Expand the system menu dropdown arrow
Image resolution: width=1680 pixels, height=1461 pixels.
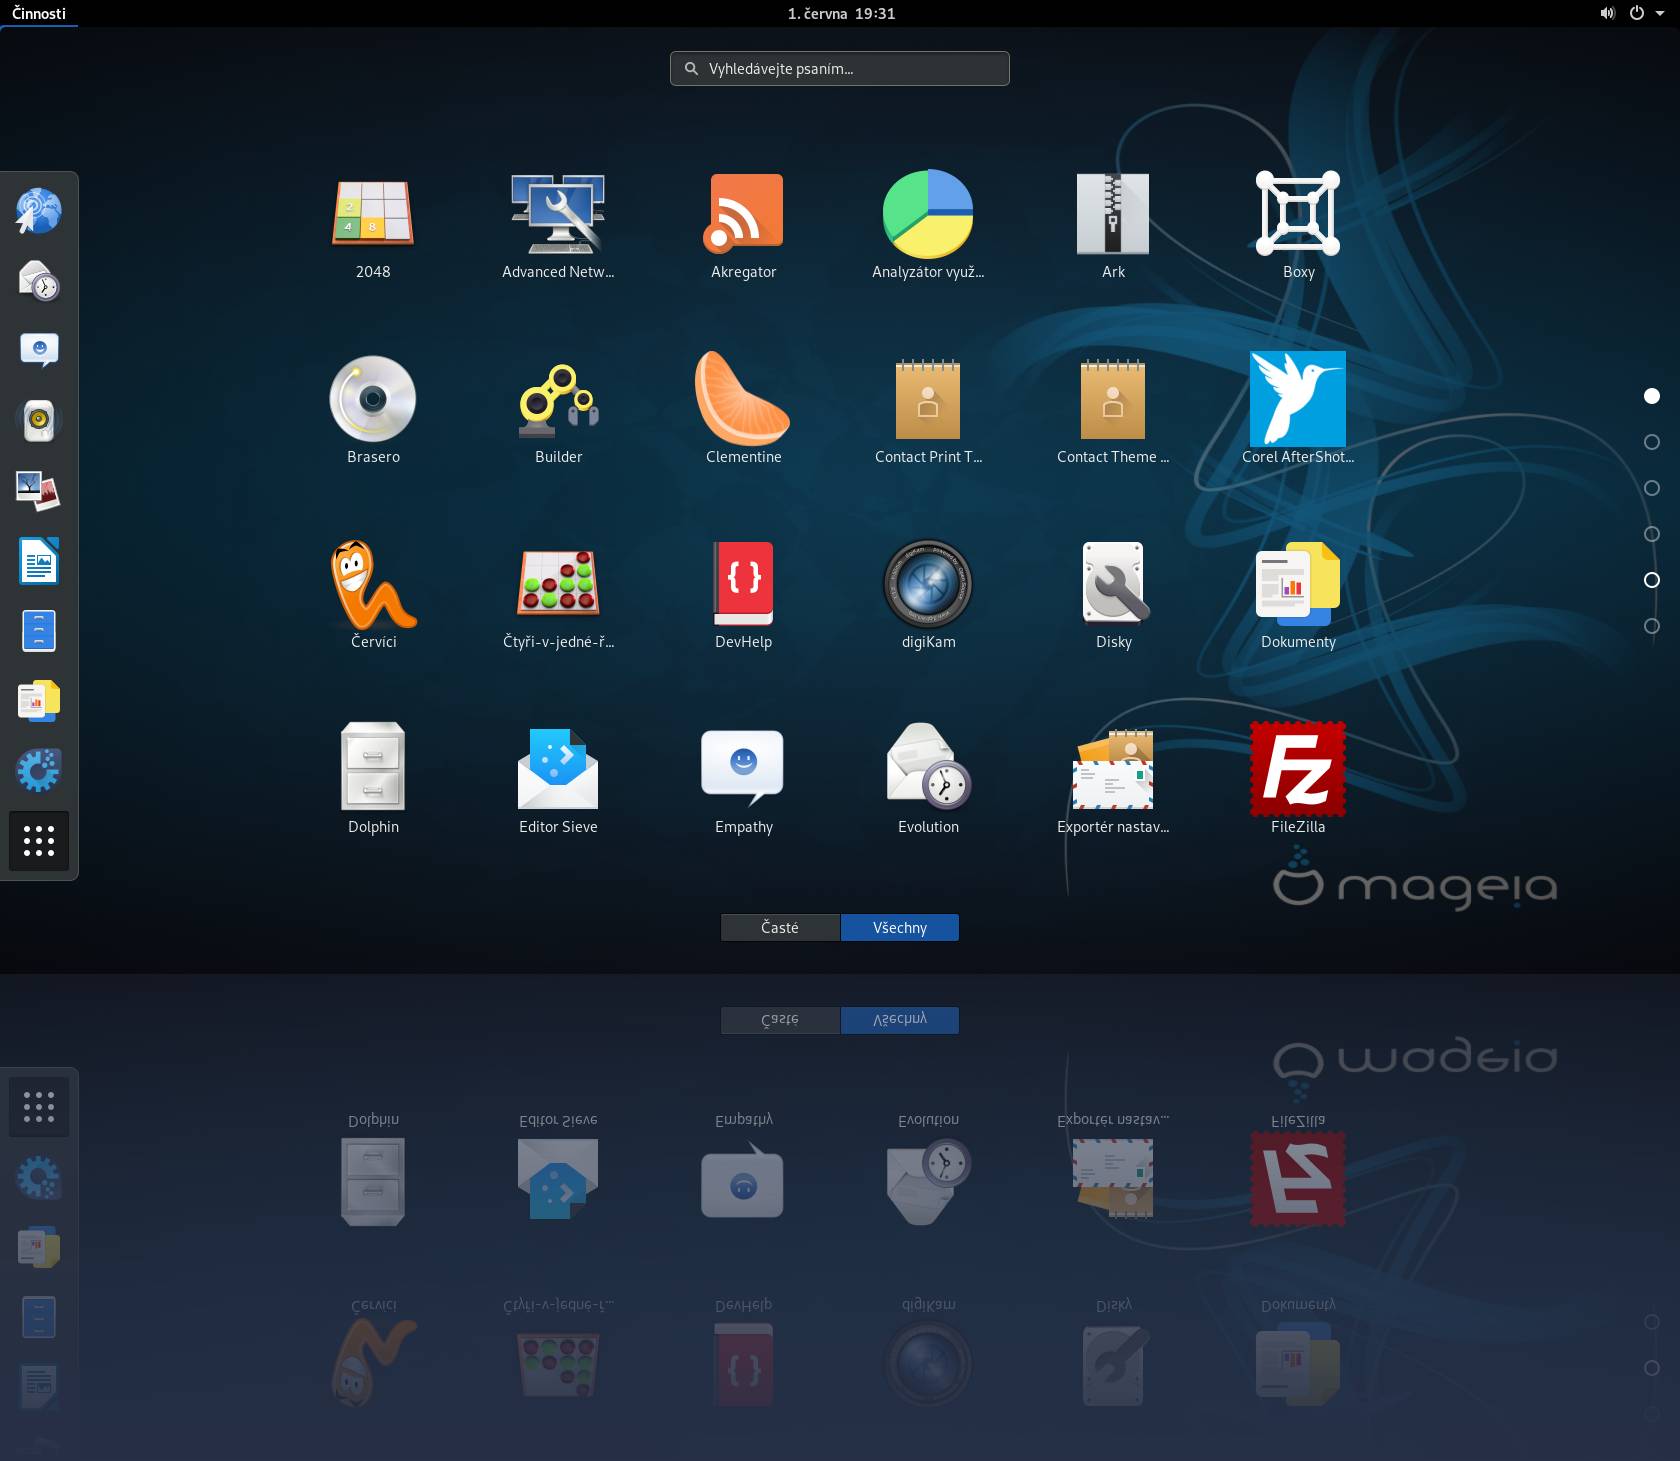click(x=1660, y=14)
